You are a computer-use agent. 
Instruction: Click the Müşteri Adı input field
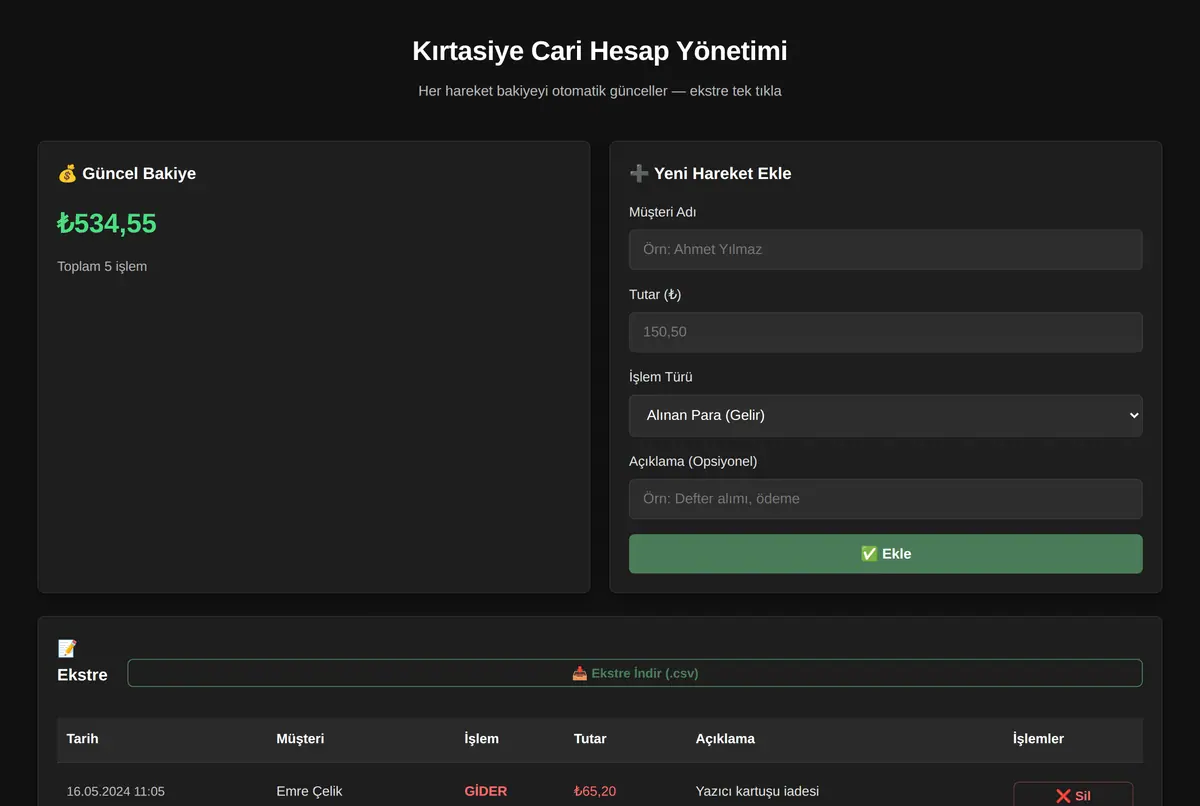pos(885,249)
